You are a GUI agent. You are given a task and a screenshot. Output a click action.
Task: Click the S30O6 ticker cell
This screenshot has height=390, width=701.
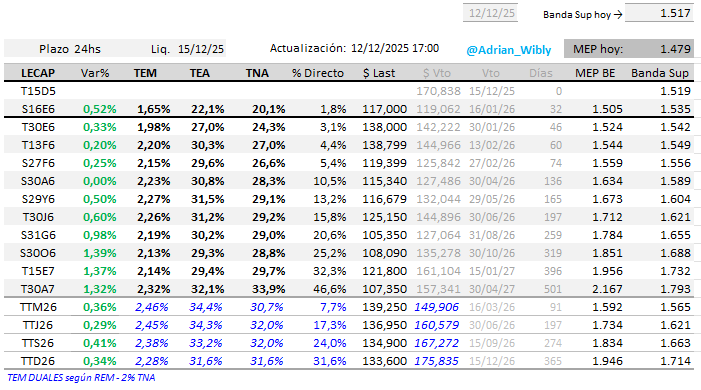click(38, 253)
